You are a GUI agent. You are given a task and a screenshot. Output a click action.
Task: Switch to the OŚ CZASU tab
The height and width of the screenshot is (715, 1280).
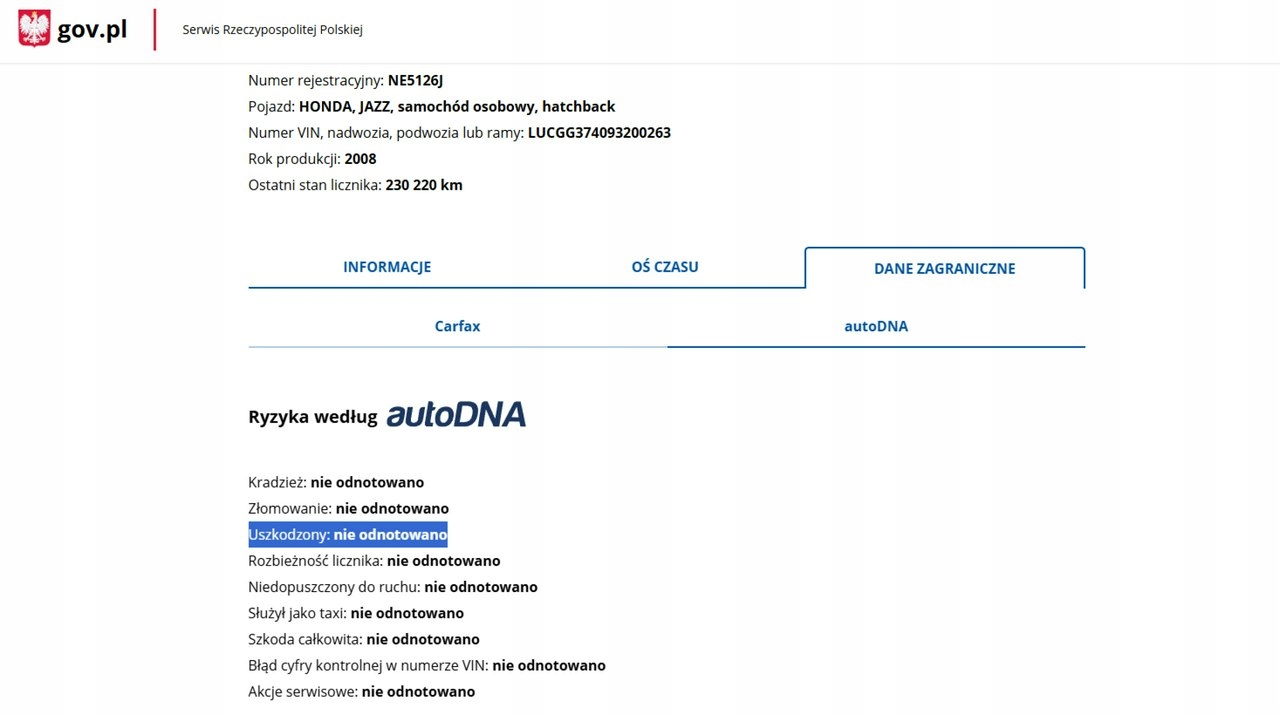pos(665,267)
